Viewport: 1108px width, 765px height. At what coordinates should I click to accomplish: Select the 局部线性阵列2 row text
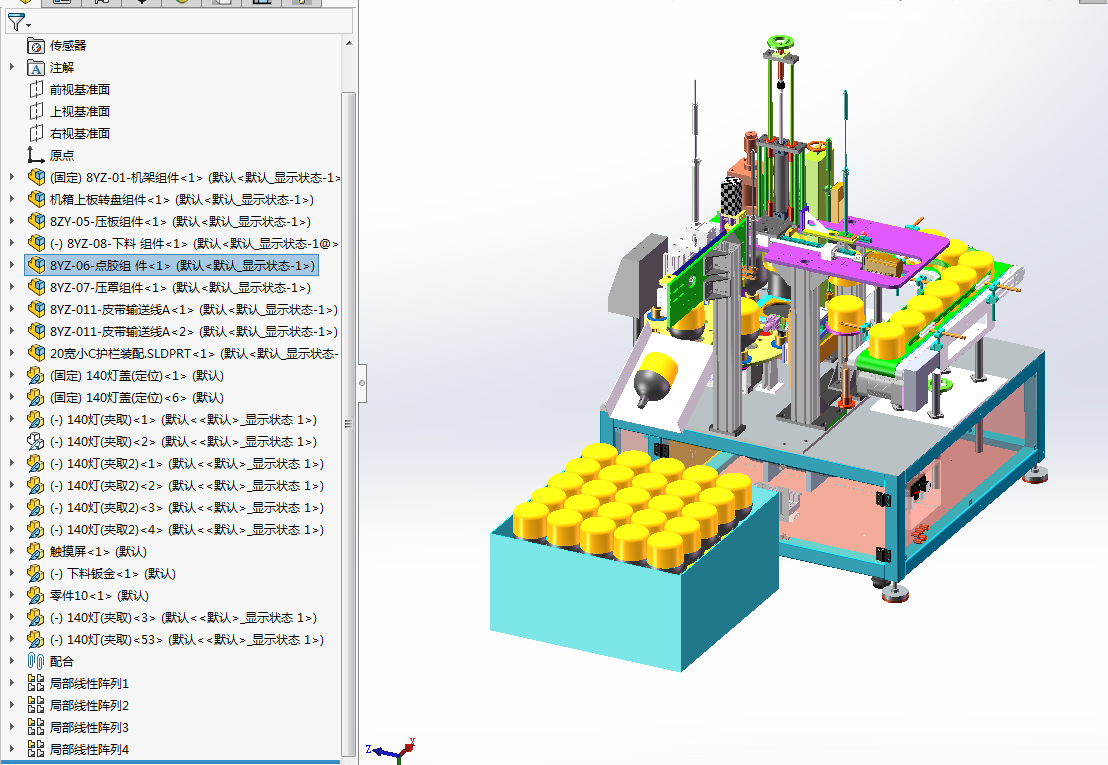(x=89, y=705)
